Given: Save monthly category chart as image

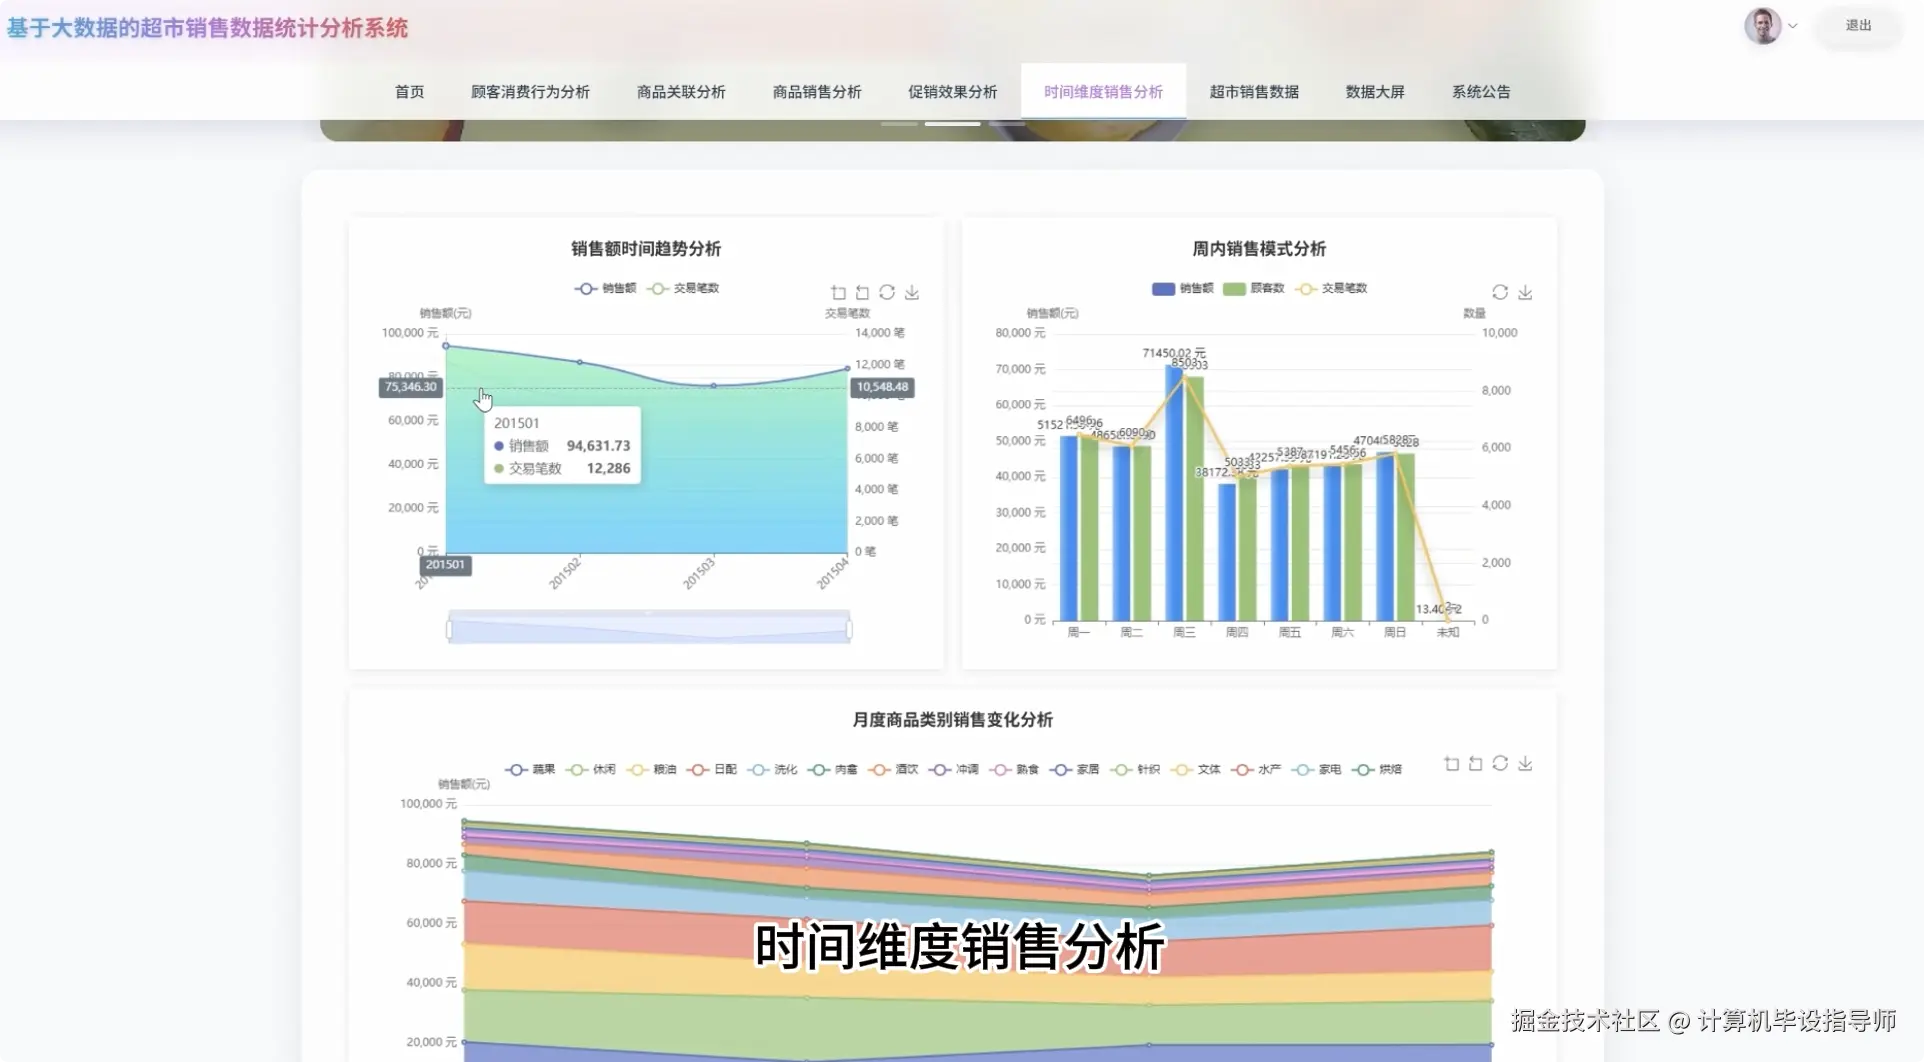Looking at the screenshot, I should (1526, 763).
